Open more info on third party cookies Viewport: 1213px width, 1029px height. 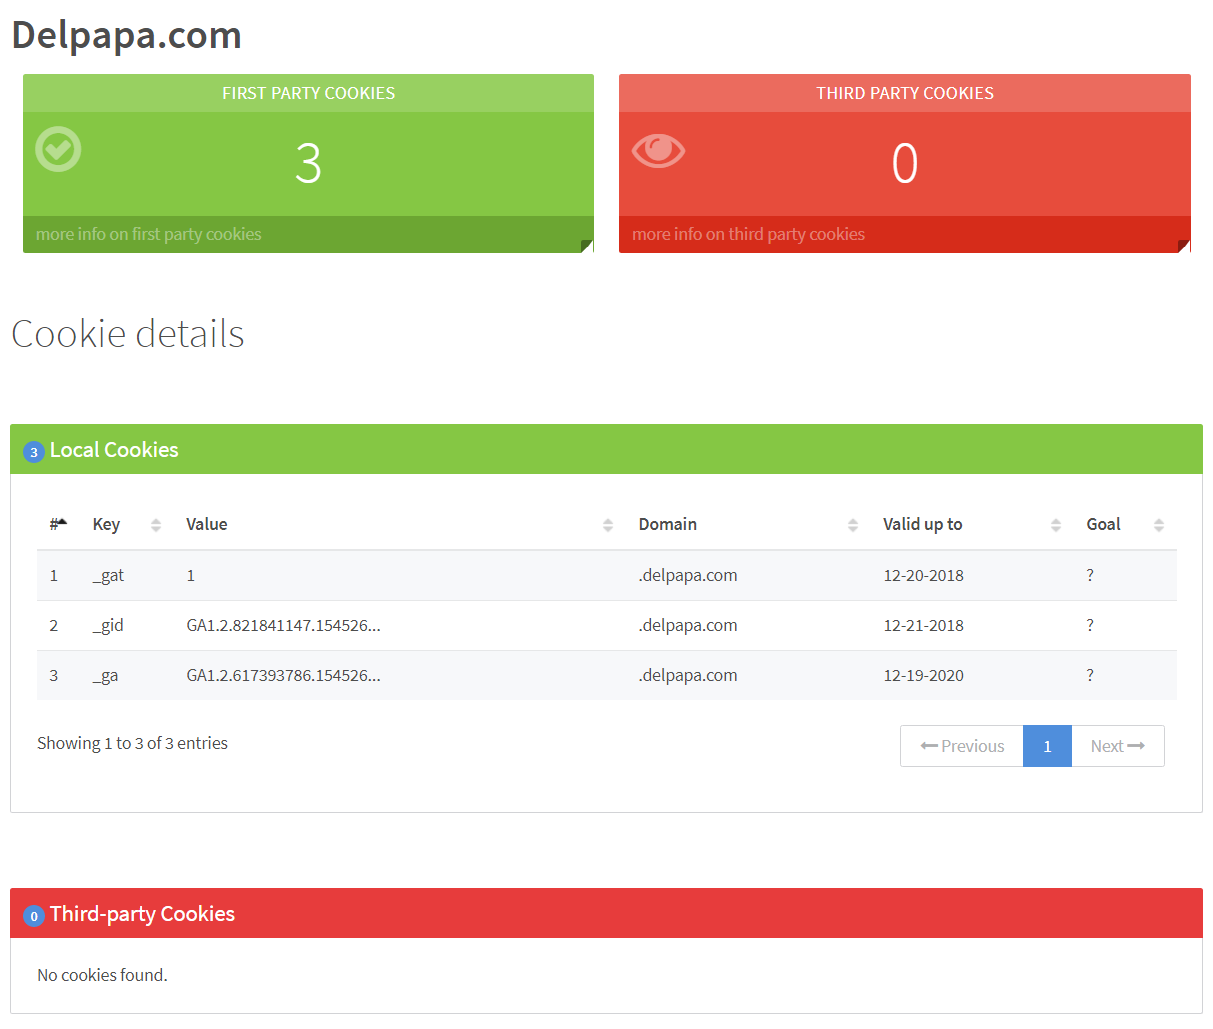point(748,234)
